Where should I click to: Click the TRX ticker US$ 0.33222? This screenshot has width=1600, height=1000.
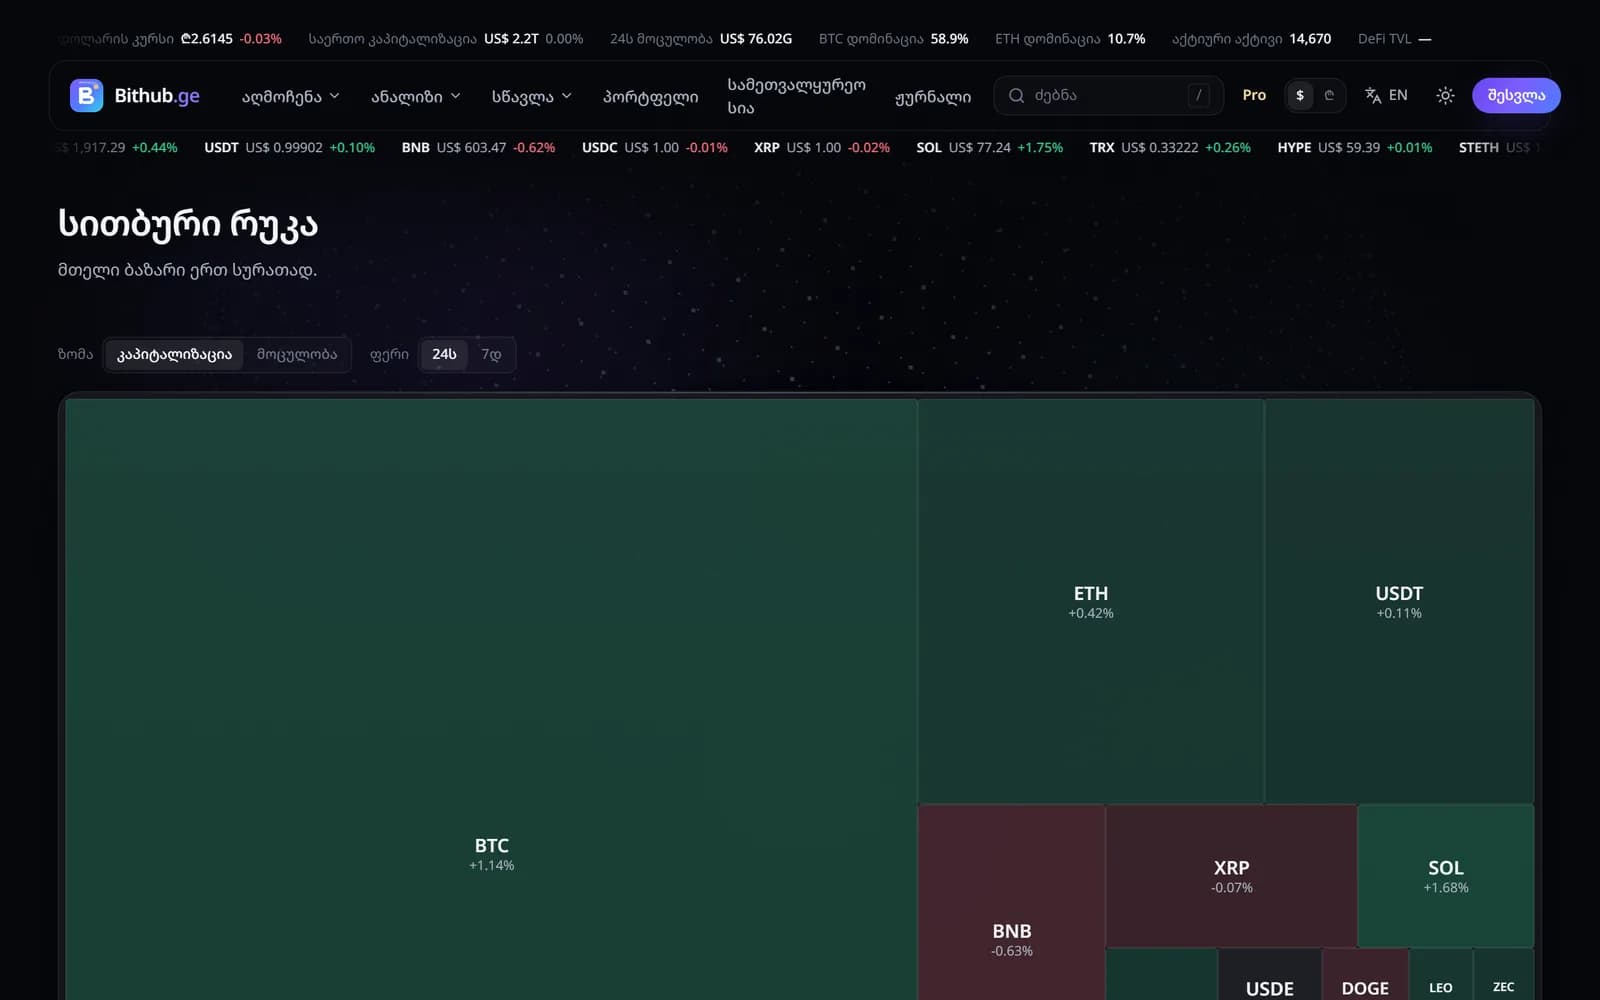1170,147
